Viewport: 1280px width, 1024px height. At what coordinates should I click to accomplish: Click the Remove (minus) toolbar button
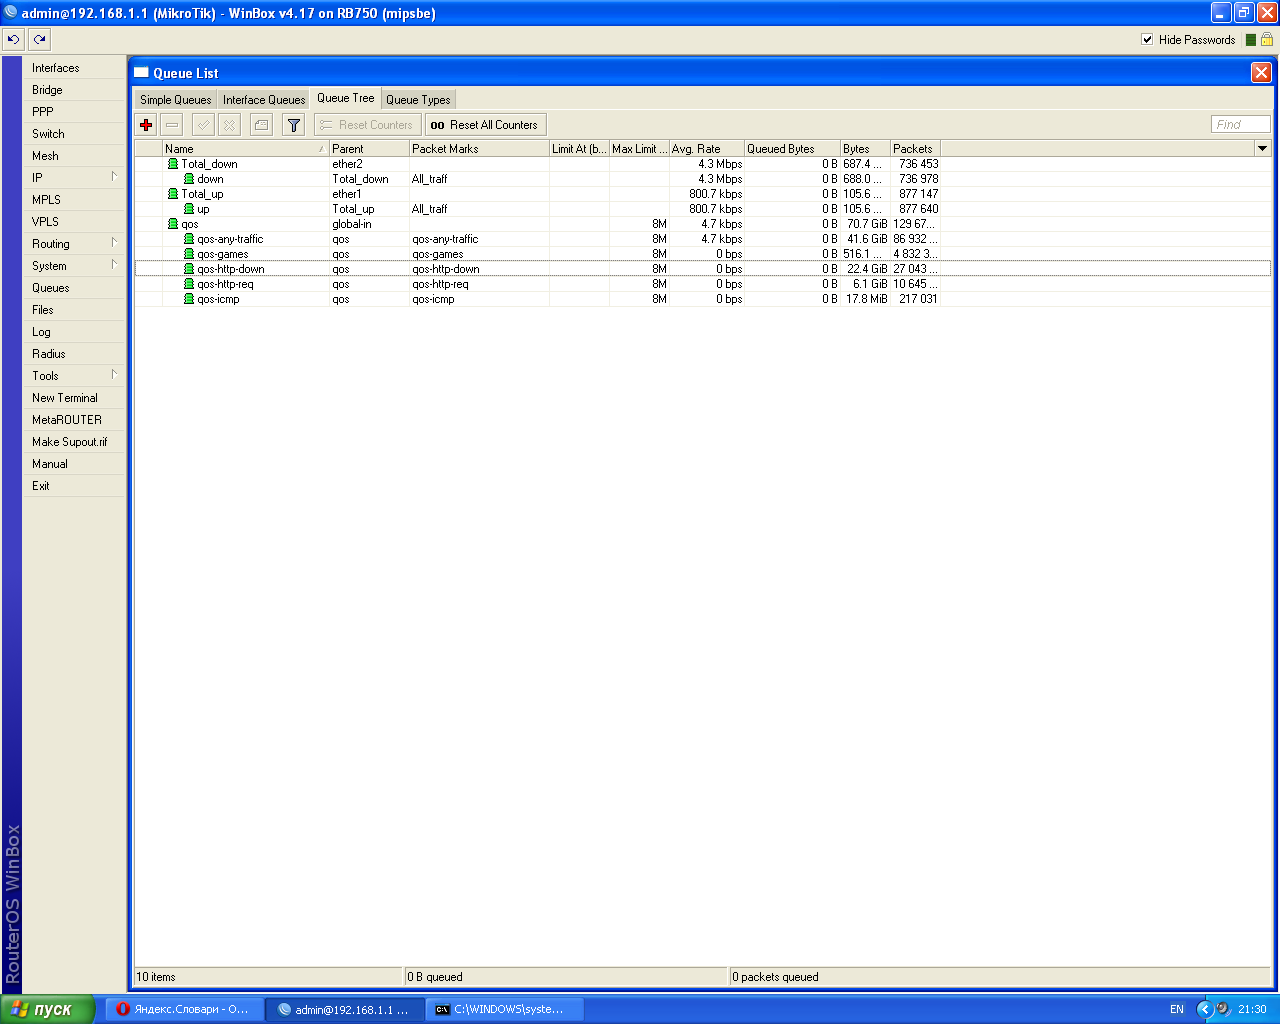(172, 125)
